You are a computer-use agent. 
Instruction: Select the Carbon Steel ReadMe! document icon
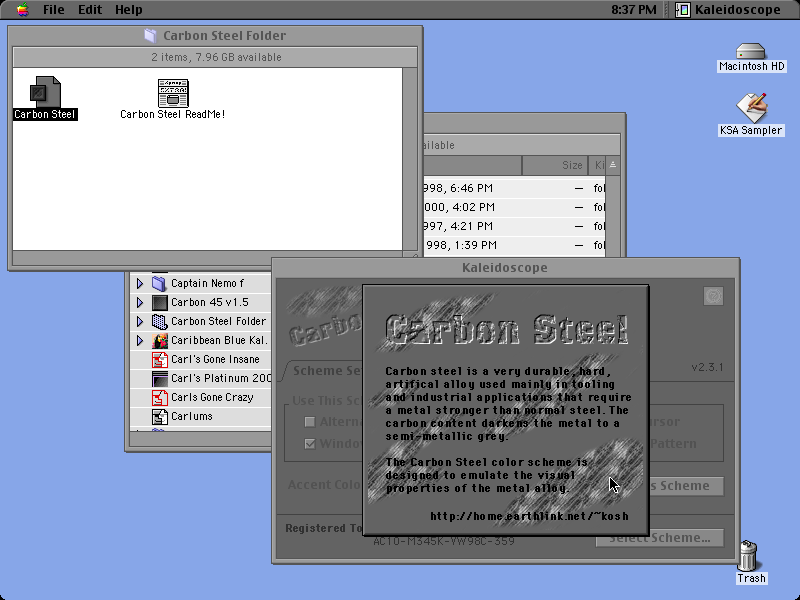[x=173, y=93]
